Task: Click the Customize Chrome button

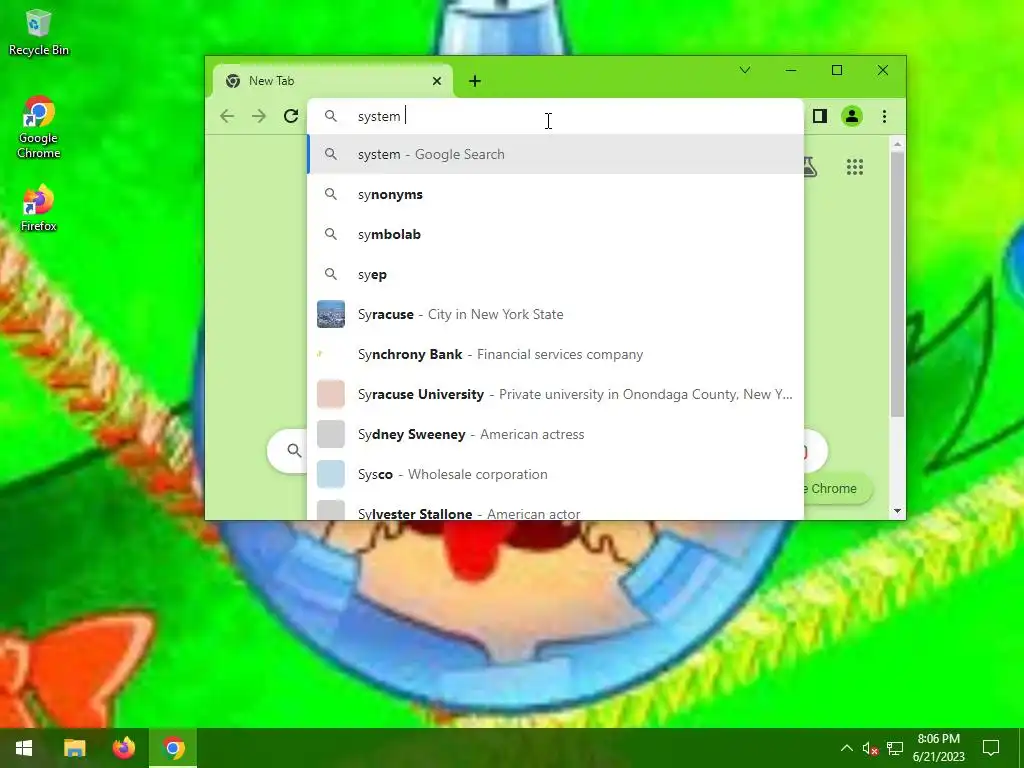Action: pos(839,488)
